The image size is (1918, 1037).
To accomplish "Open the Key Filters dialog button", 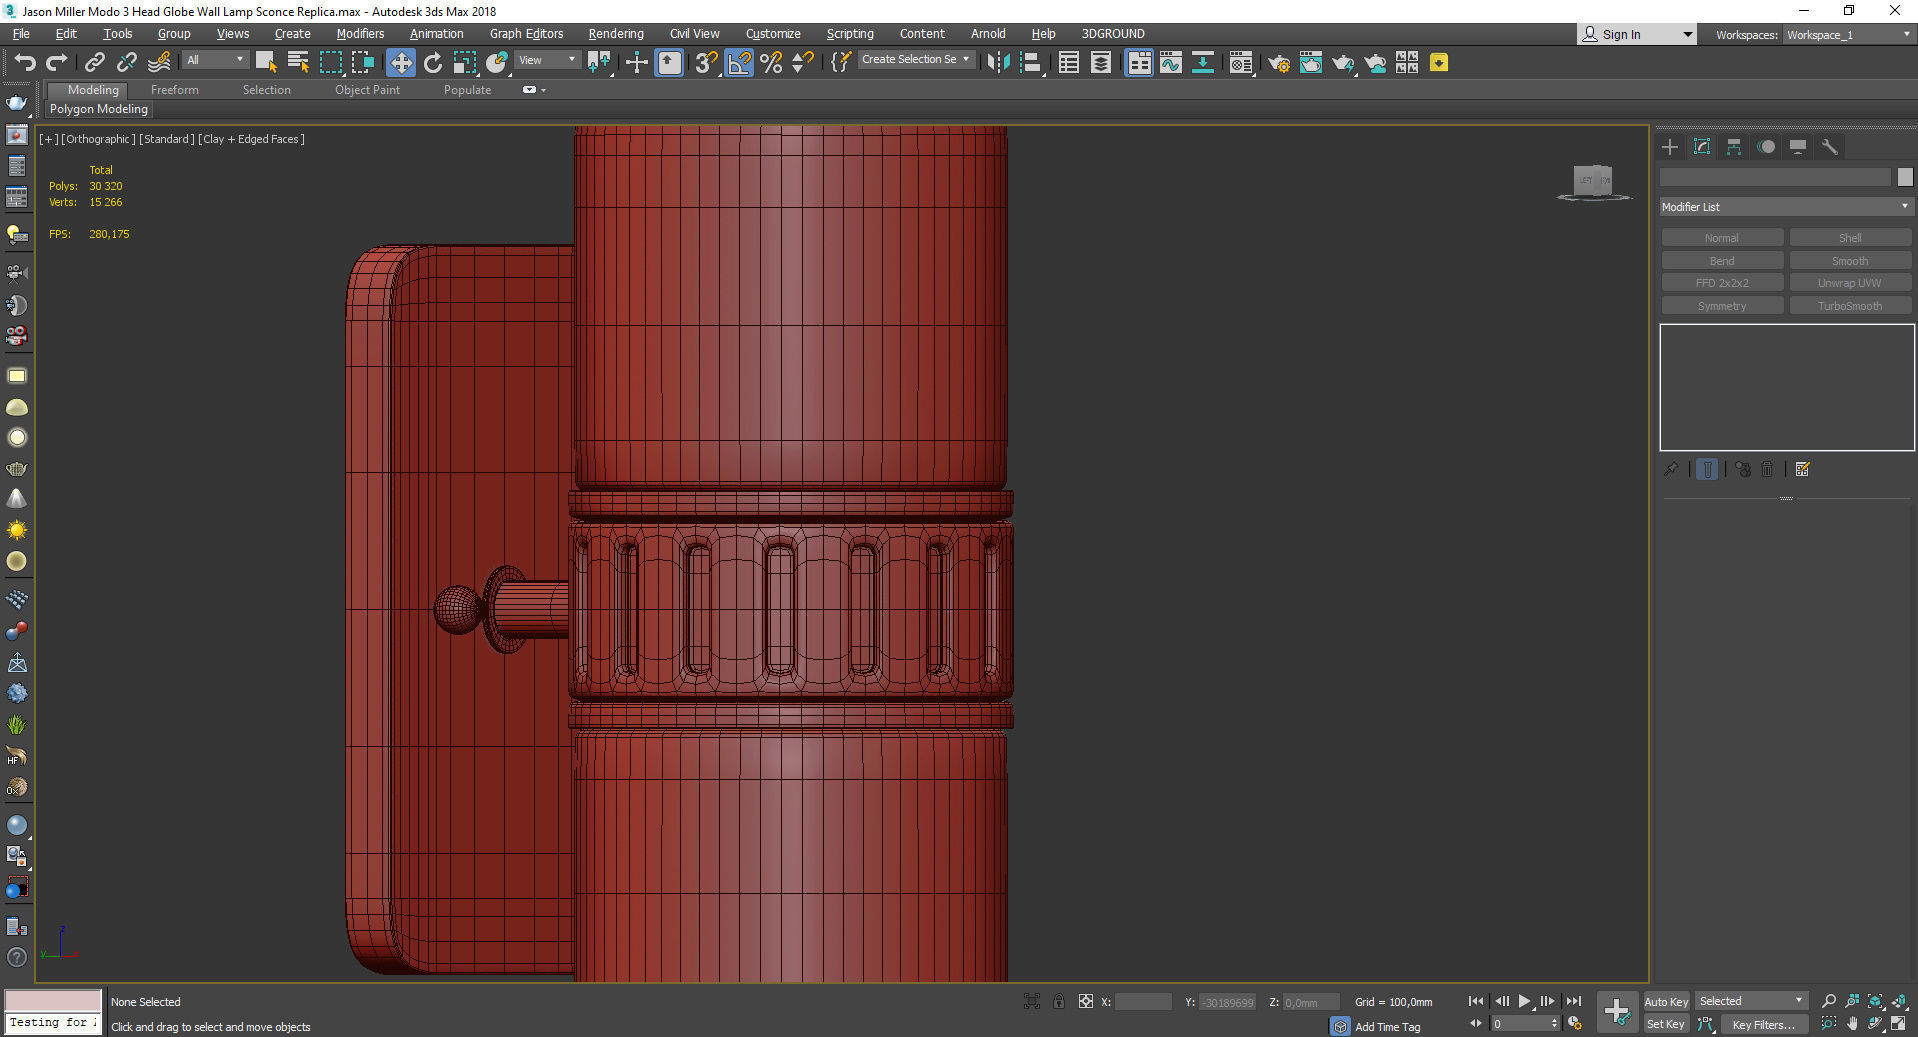I will pos(1763,1024).
